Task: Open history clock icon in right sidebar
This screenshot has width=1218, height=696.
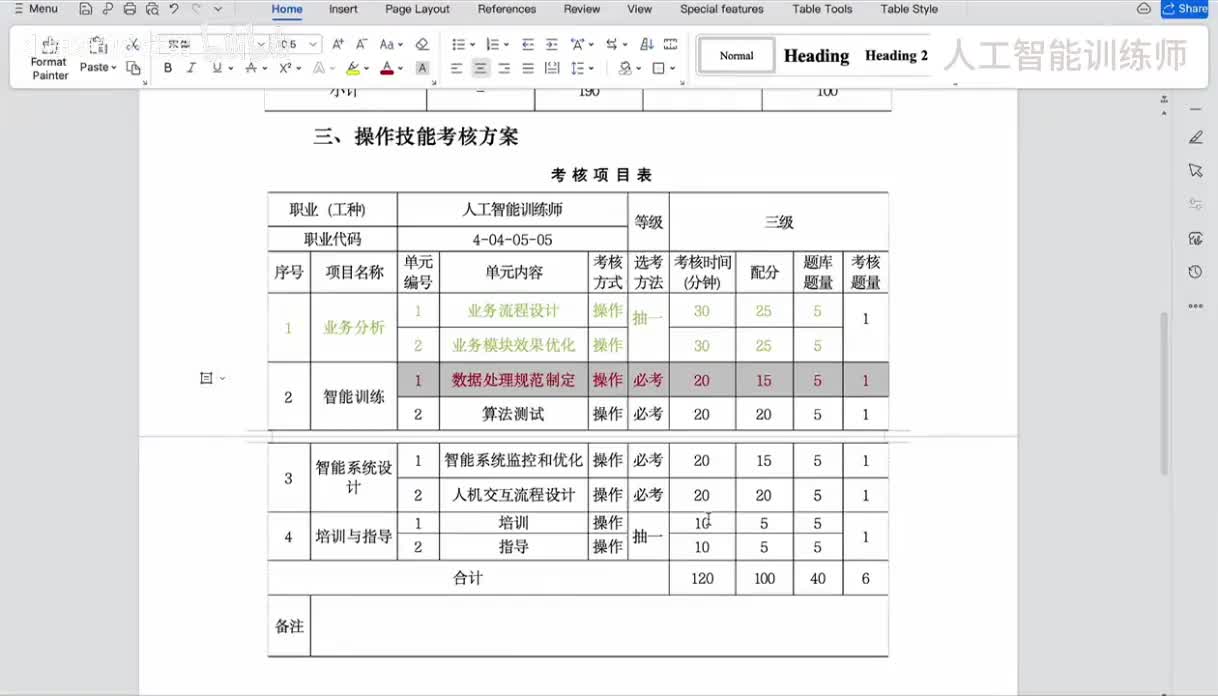Action: [1195, 272]
